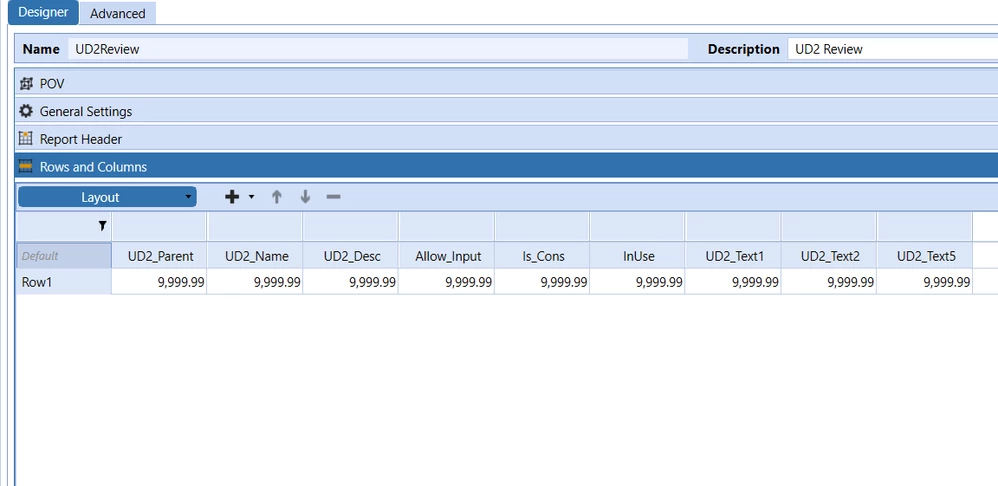Click the Row1 cell under UD2_Text2
The image size is (998, 486).
(829, 282)
